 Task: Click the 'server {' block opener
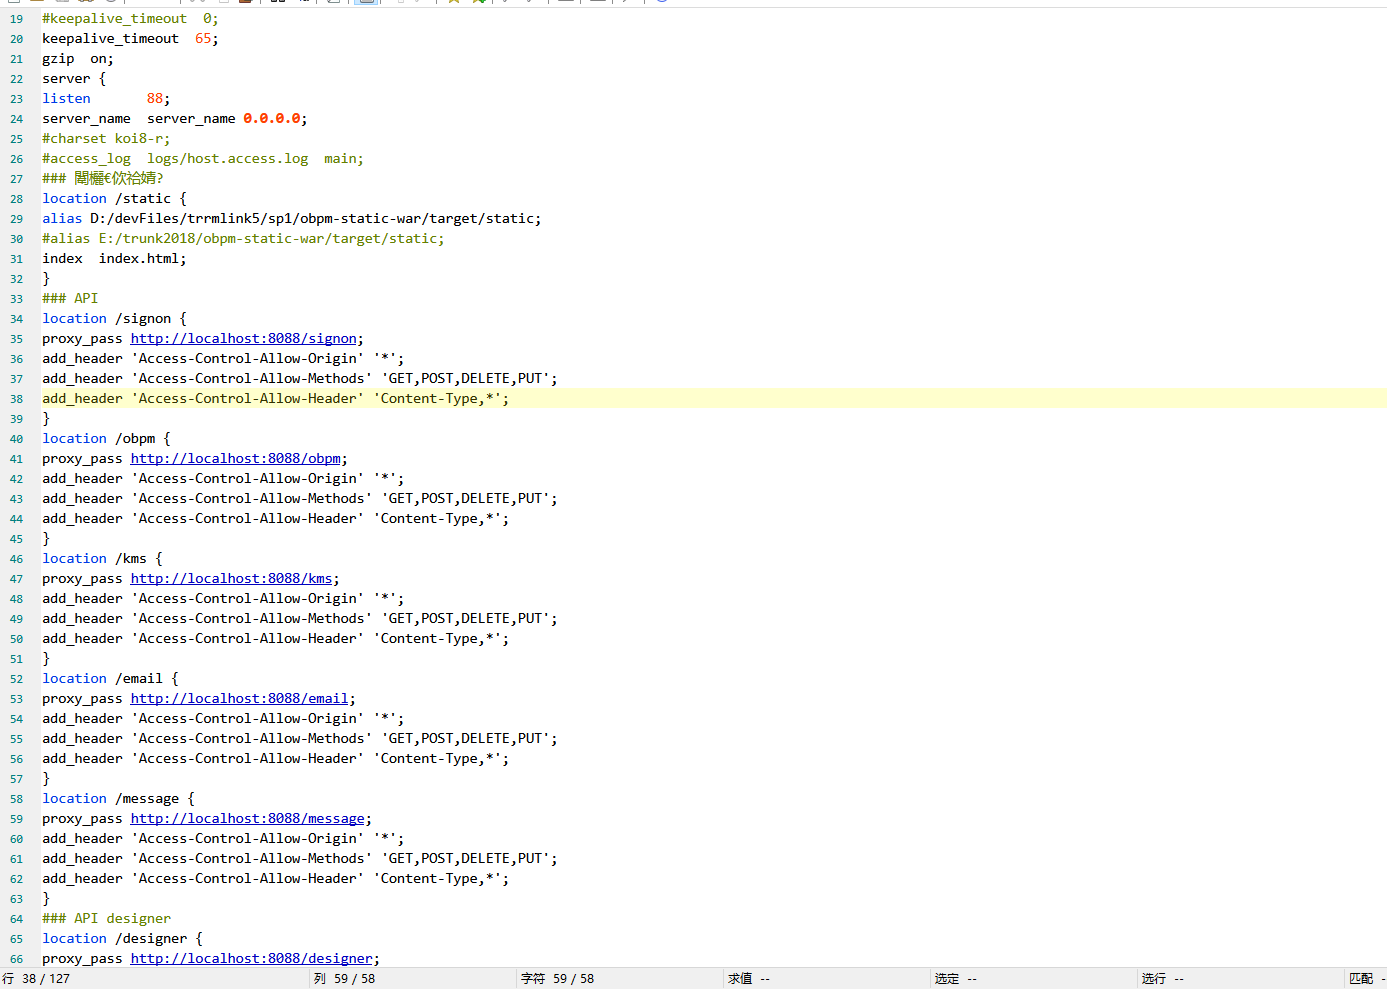point(74,79)
